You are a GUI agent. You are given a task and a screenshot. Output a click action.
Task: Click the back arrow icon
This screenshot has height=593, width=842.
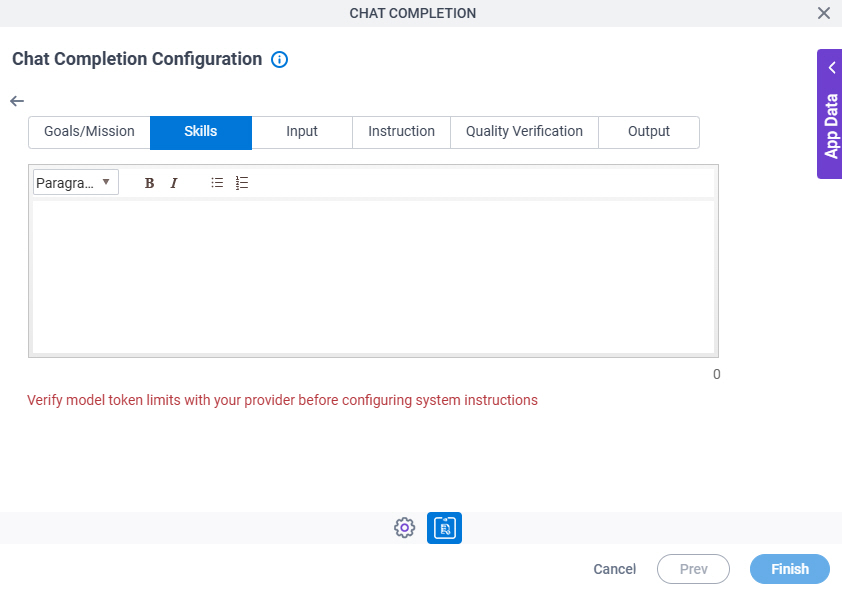pos(17,101)
